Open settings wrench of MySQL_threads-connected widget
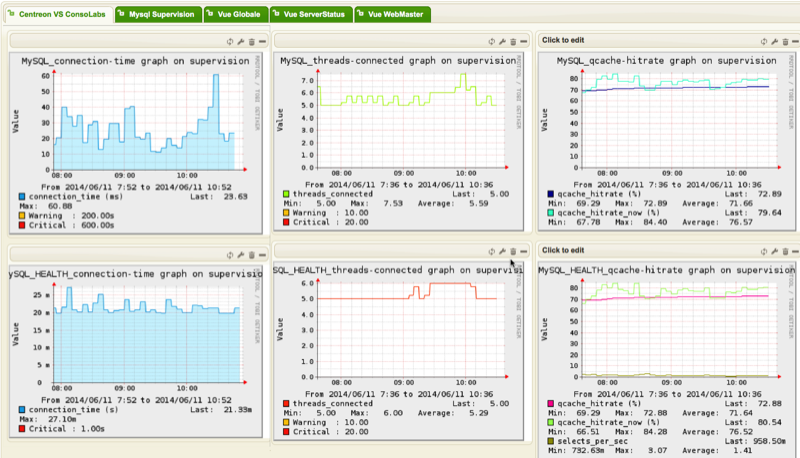Screen dimensions: 800x458 coord(503,41)
